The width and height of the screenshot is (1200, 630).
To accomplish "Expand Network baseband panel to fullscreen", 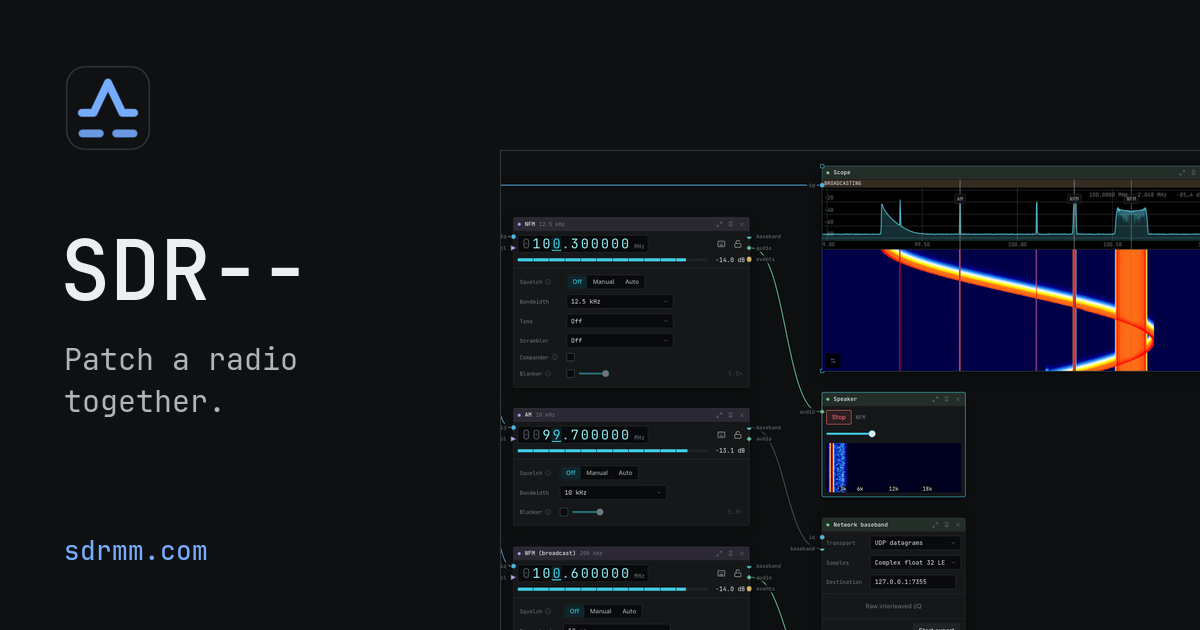I will click(935, 524).
